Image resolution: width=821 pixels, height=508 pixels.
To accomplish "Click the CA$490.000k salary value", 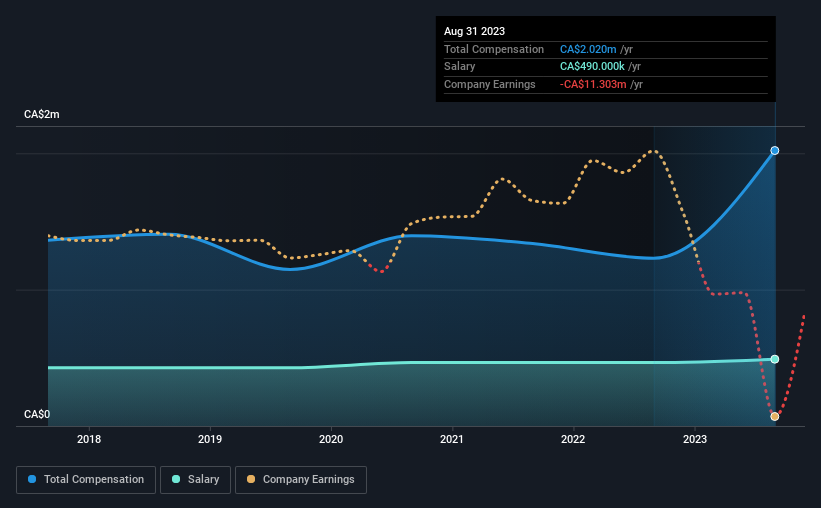I will pos(592,67).
